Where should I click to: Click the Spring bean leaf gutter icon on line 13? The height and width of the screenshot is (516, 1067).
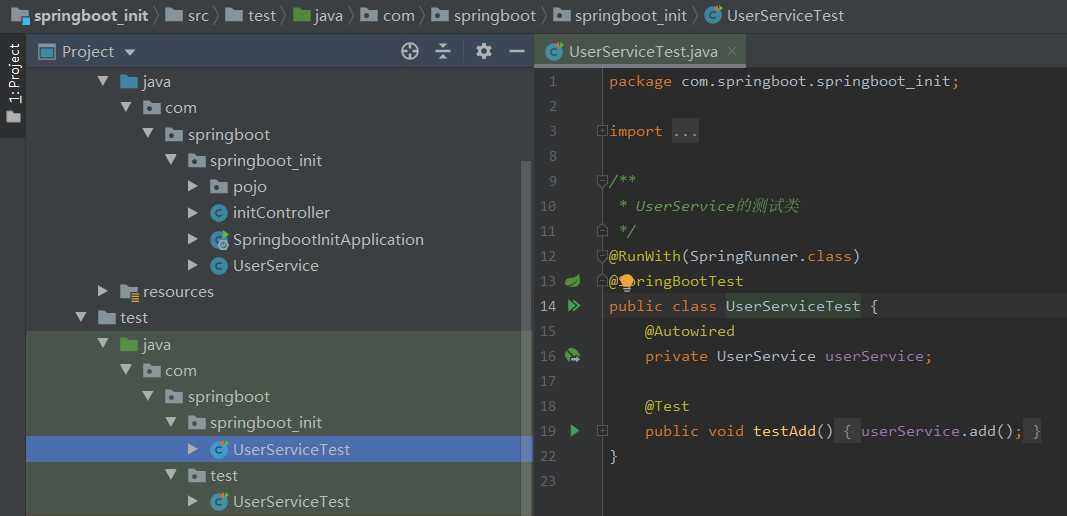click(x=574, y=280)
